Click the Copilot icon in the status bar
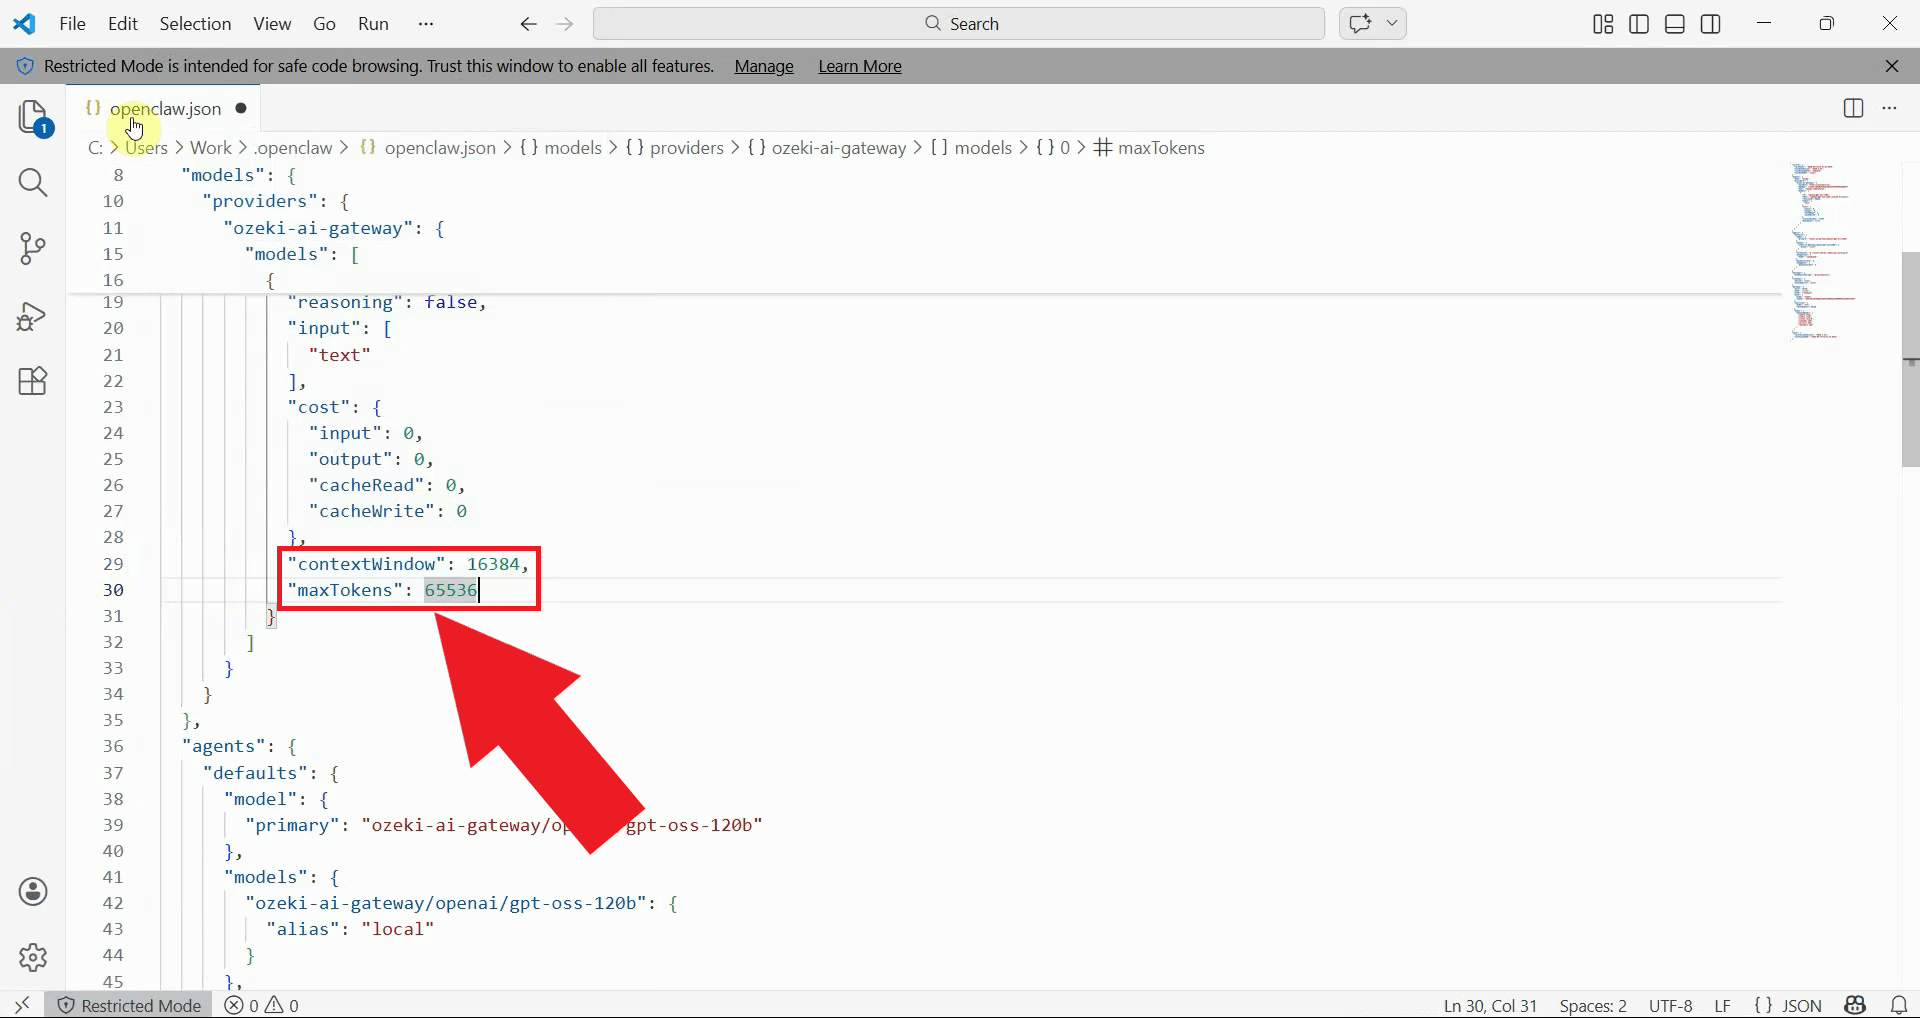1920x1018 pixels. pos(1855,1005)
